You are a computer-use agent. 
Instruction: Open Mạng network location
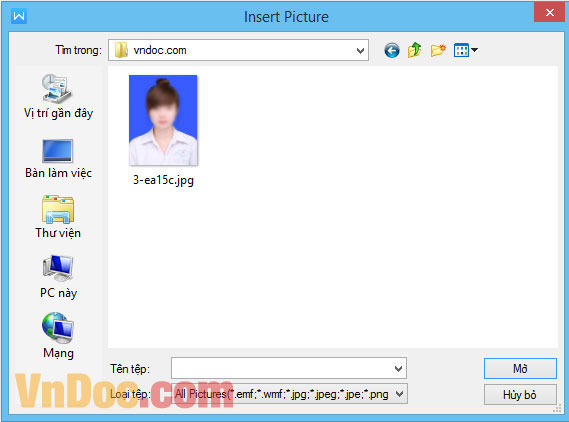pos(58,336)
